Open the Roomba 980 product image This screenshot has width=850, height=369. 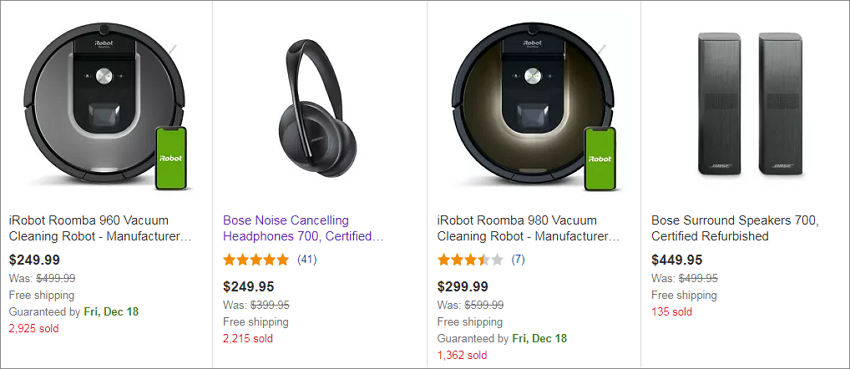533,107
